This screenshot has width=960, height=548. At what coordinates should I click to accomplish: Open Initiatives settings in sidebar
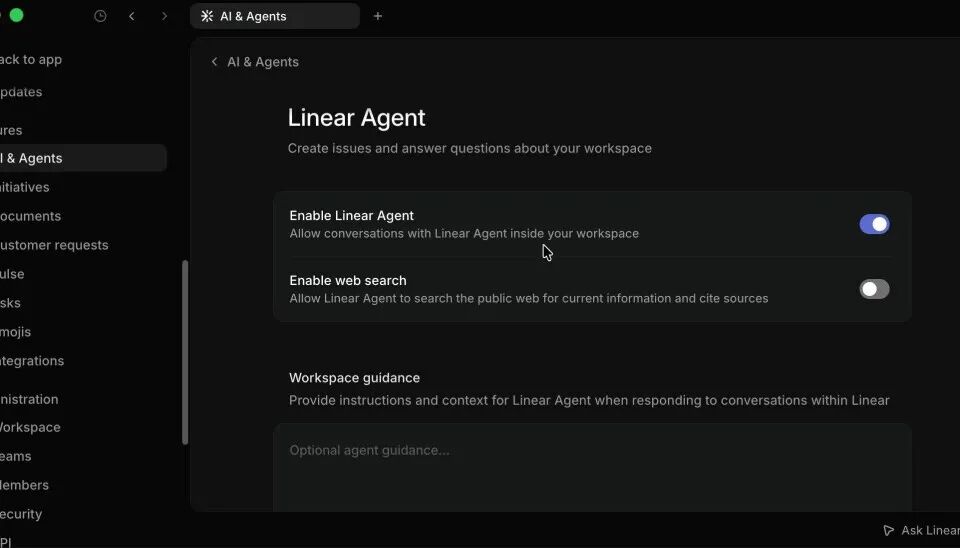click(24, 187)
